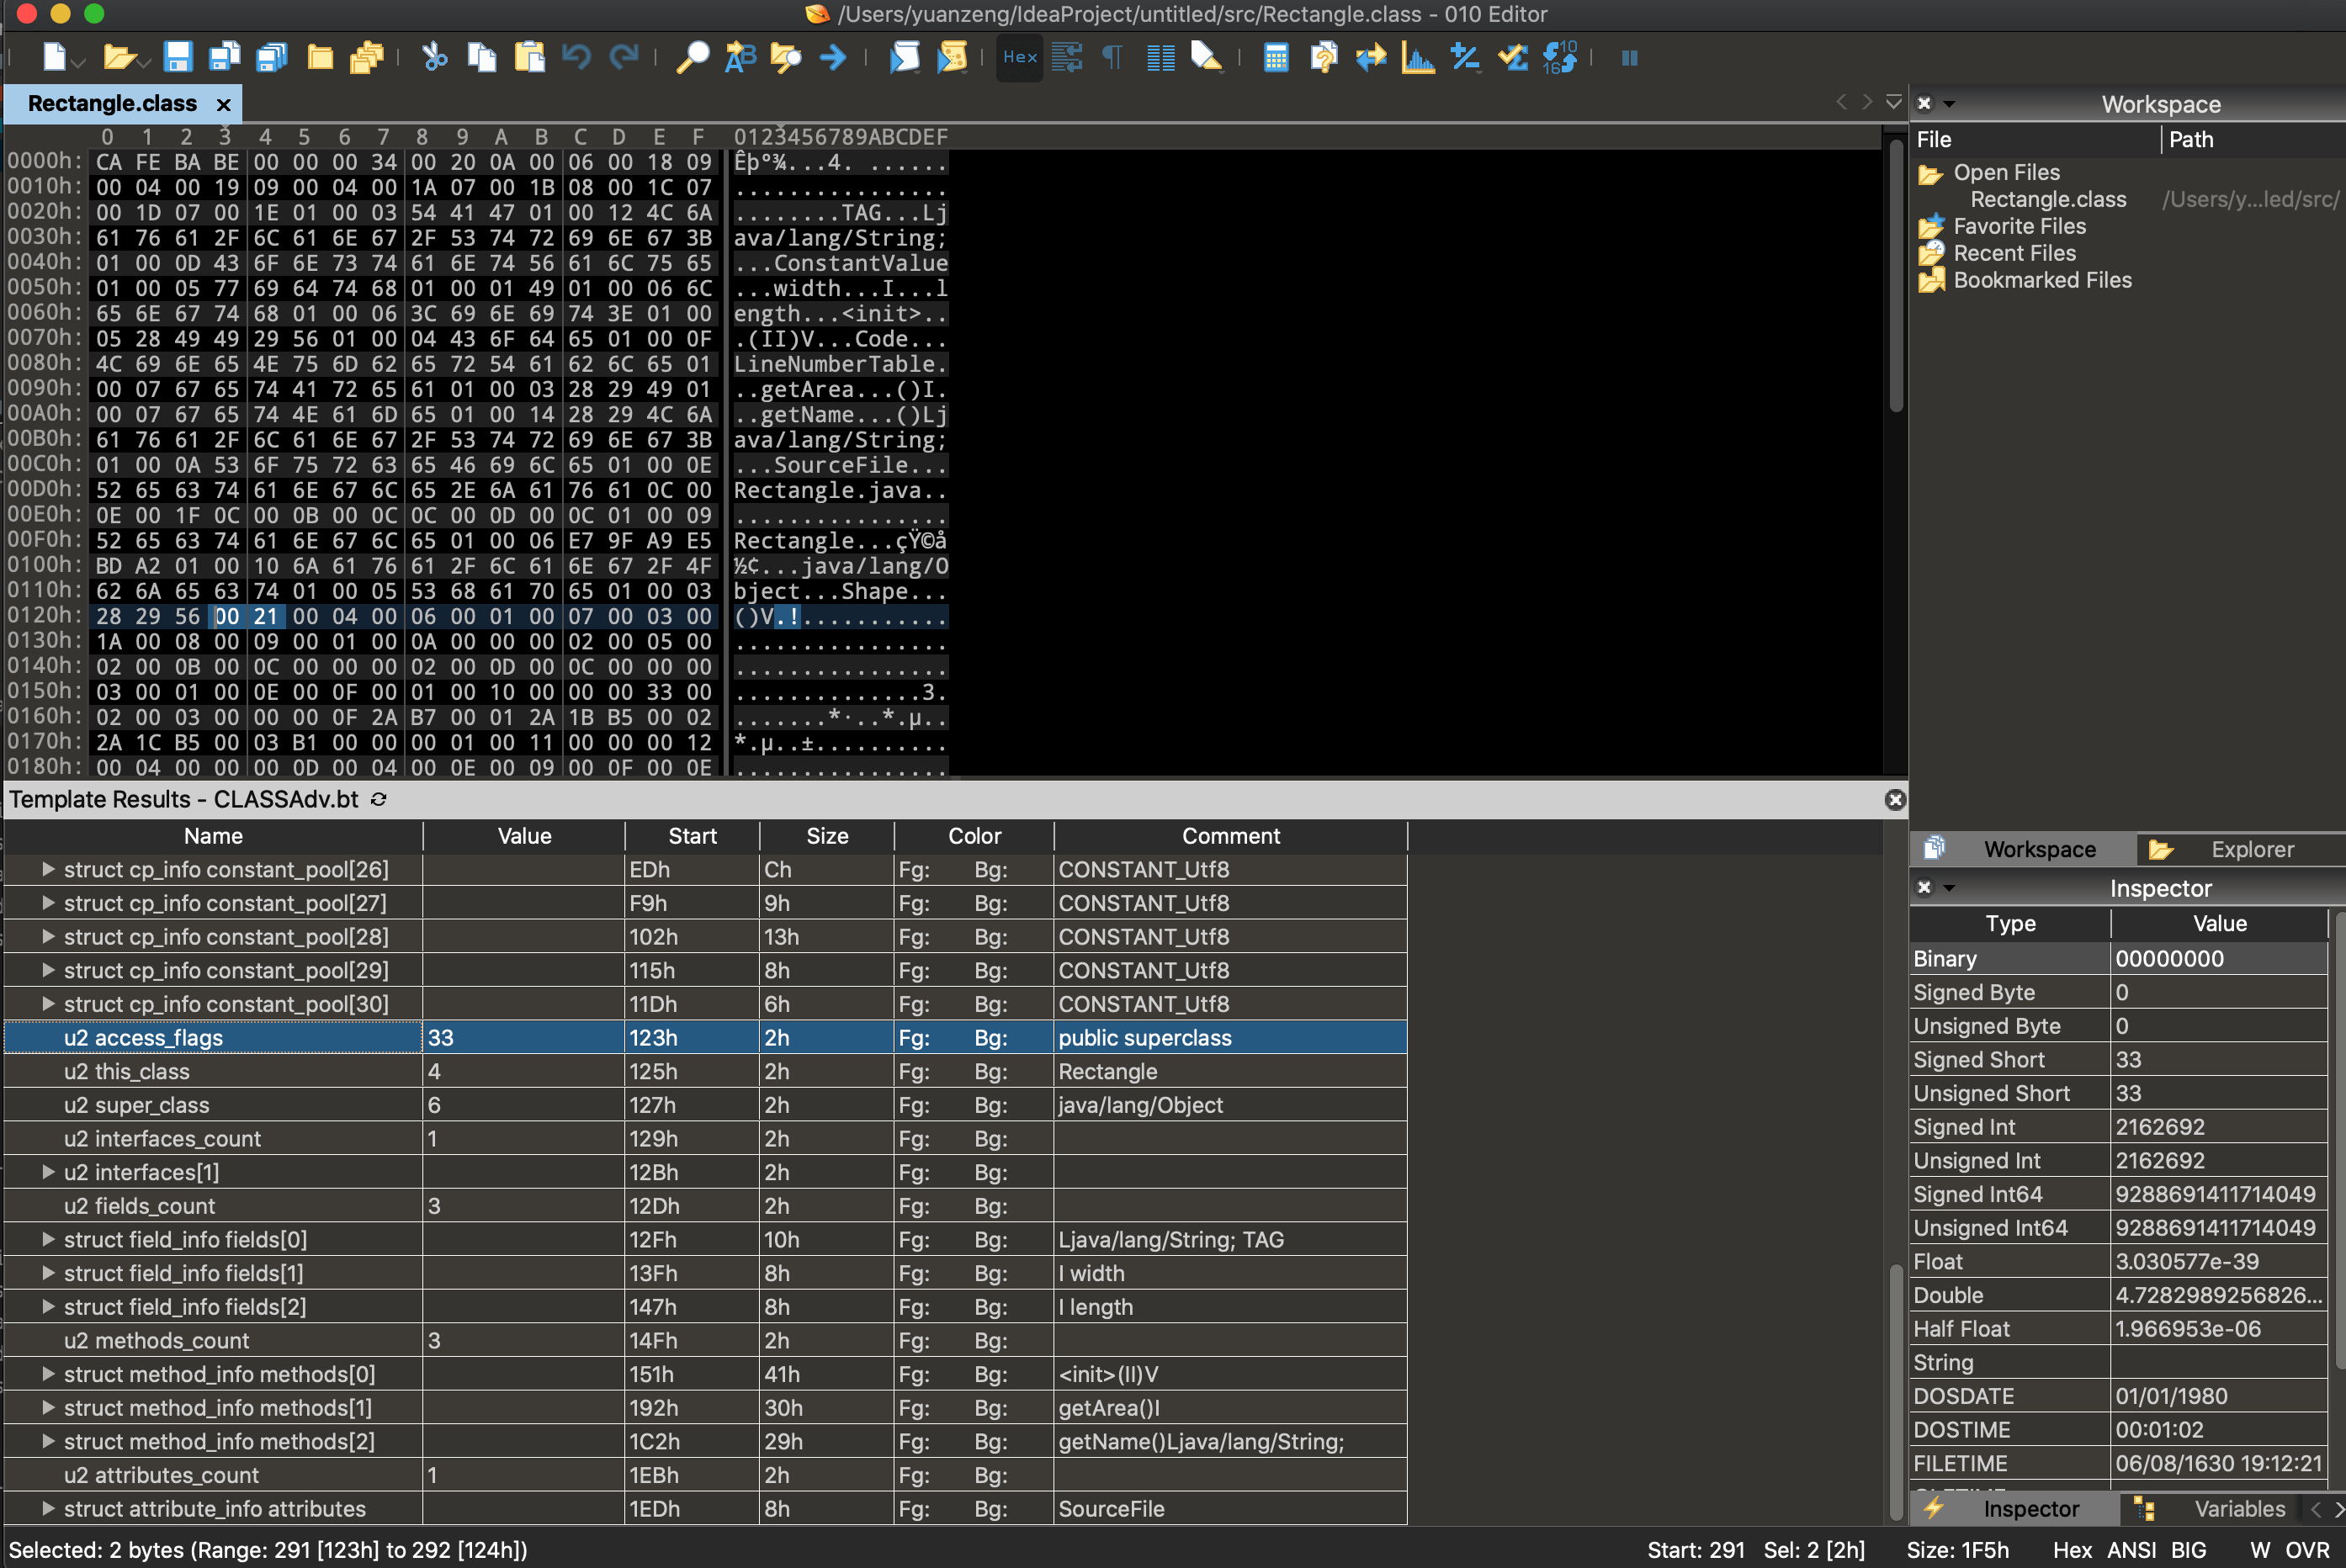Toggle BIG endian indicator in status bar
2346x1568 pixels.
click(2188, 1550)
